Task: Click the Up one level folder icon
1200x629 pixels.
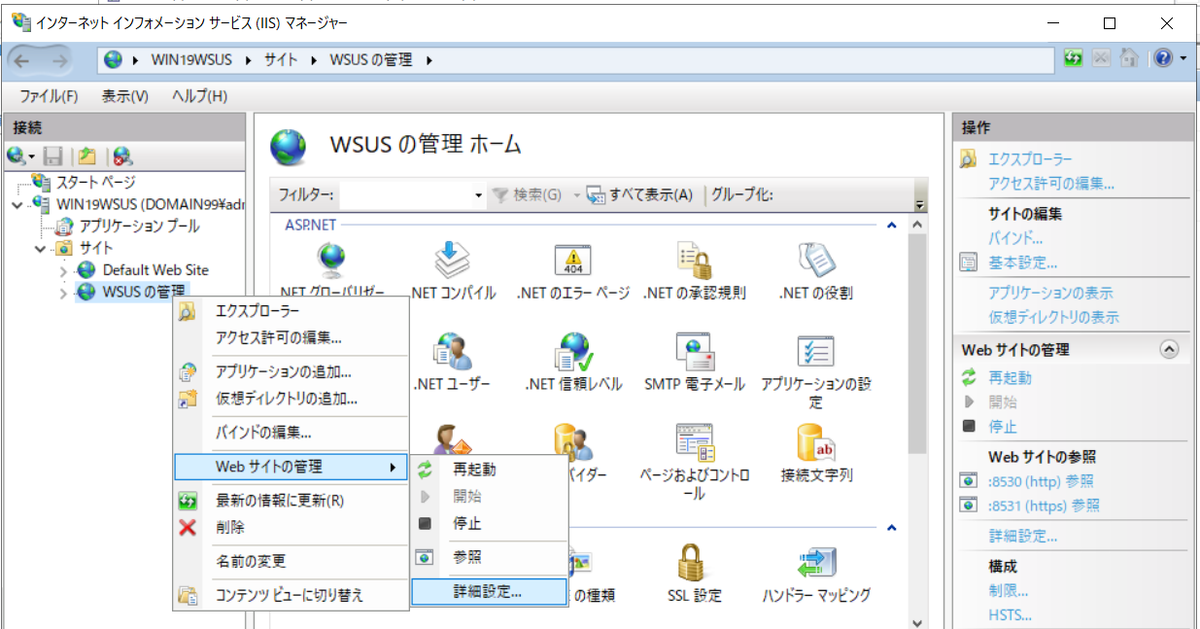Action: 88,156
